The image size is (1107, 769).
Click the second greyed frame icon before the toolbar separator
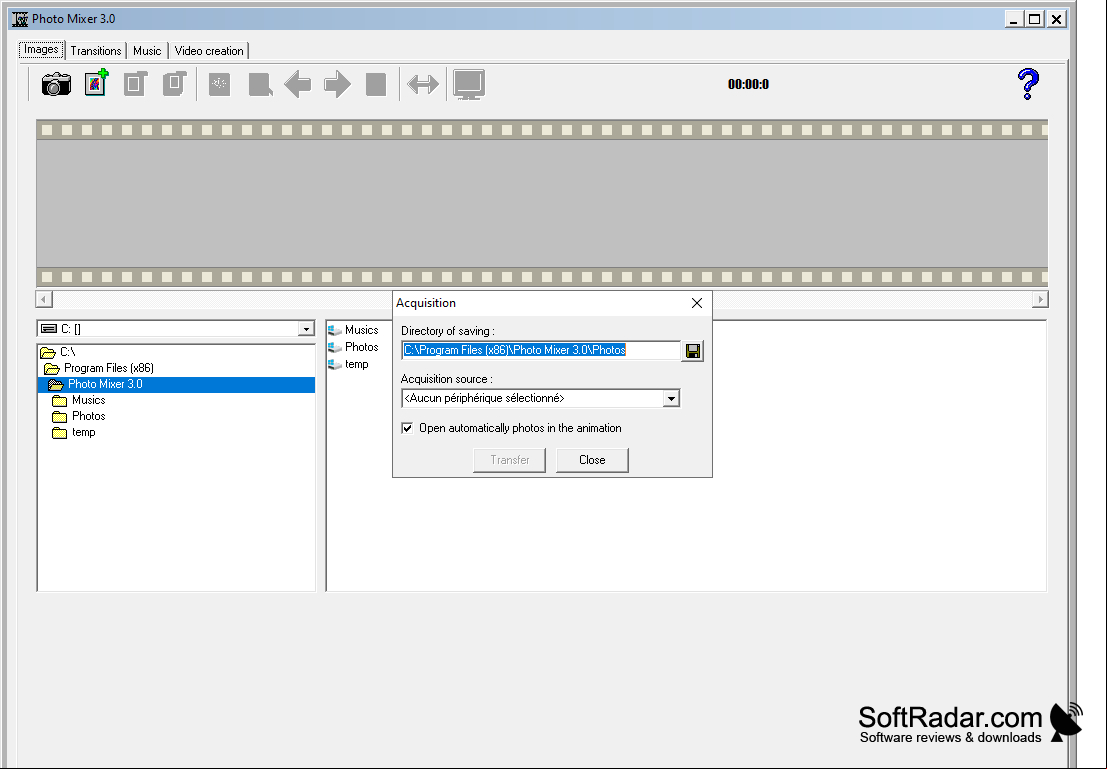[174, 83]
